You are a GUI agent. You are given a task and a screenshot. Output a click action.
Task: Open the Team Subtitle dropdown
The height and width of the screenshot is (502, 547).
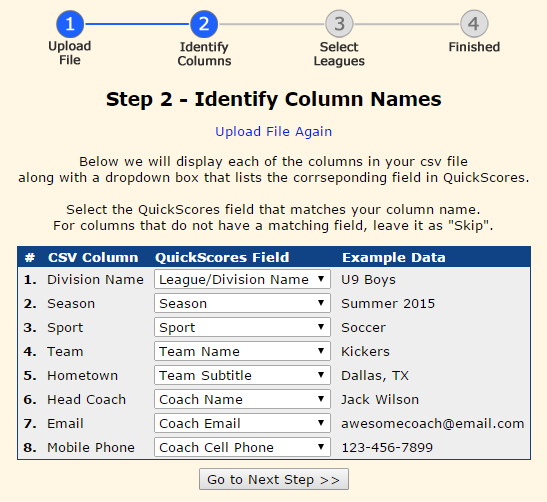[242, 375]
